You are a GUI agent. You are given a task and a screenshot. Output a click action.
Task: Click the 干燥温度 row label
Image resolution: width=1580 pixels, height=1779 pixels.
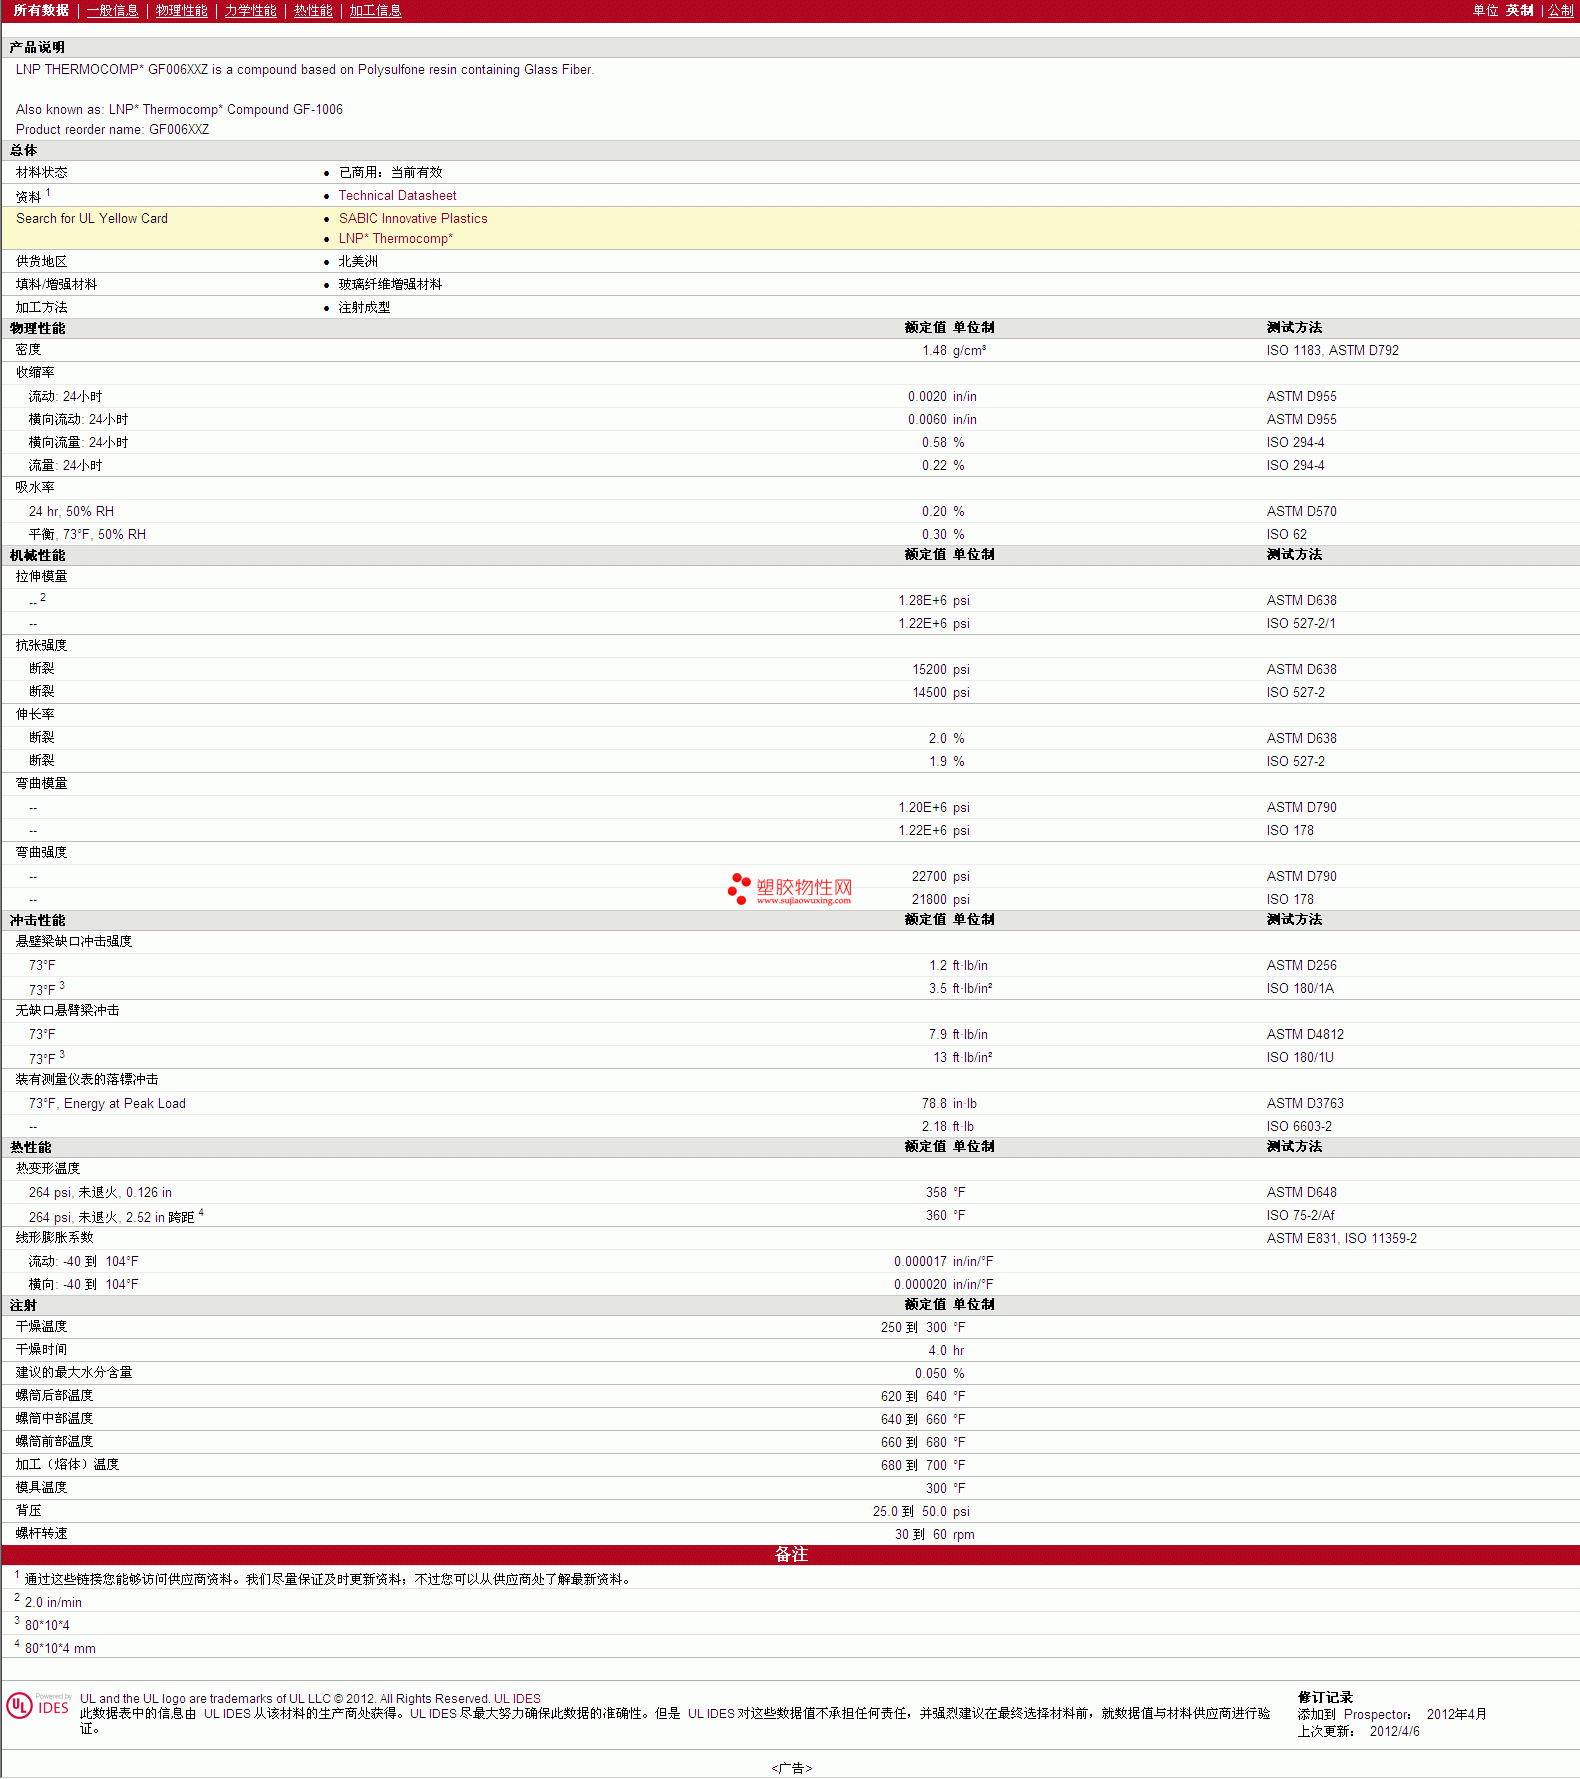point(41,1327)
